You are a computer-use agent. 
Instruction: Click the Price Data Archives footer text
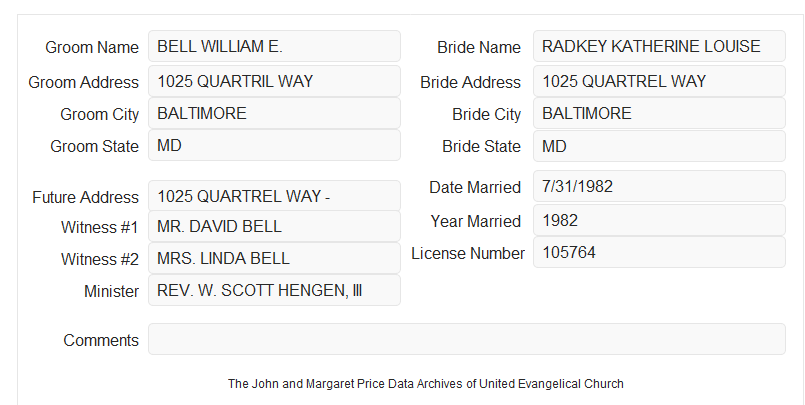coord(426,384)
